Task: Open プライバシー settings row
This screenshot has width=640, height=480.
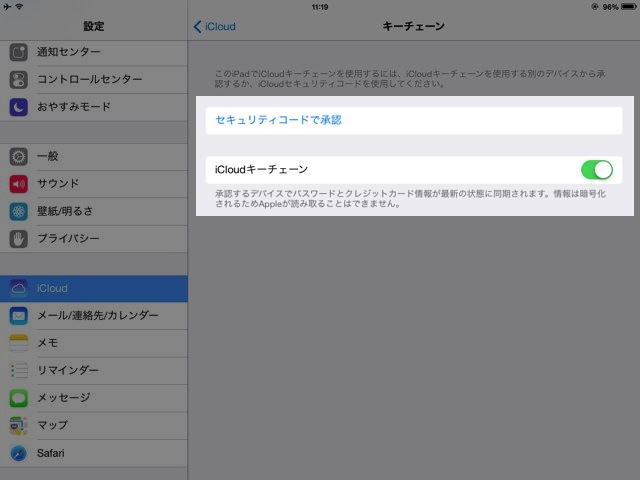Action: pyautogui.click(x=94, y=239)
